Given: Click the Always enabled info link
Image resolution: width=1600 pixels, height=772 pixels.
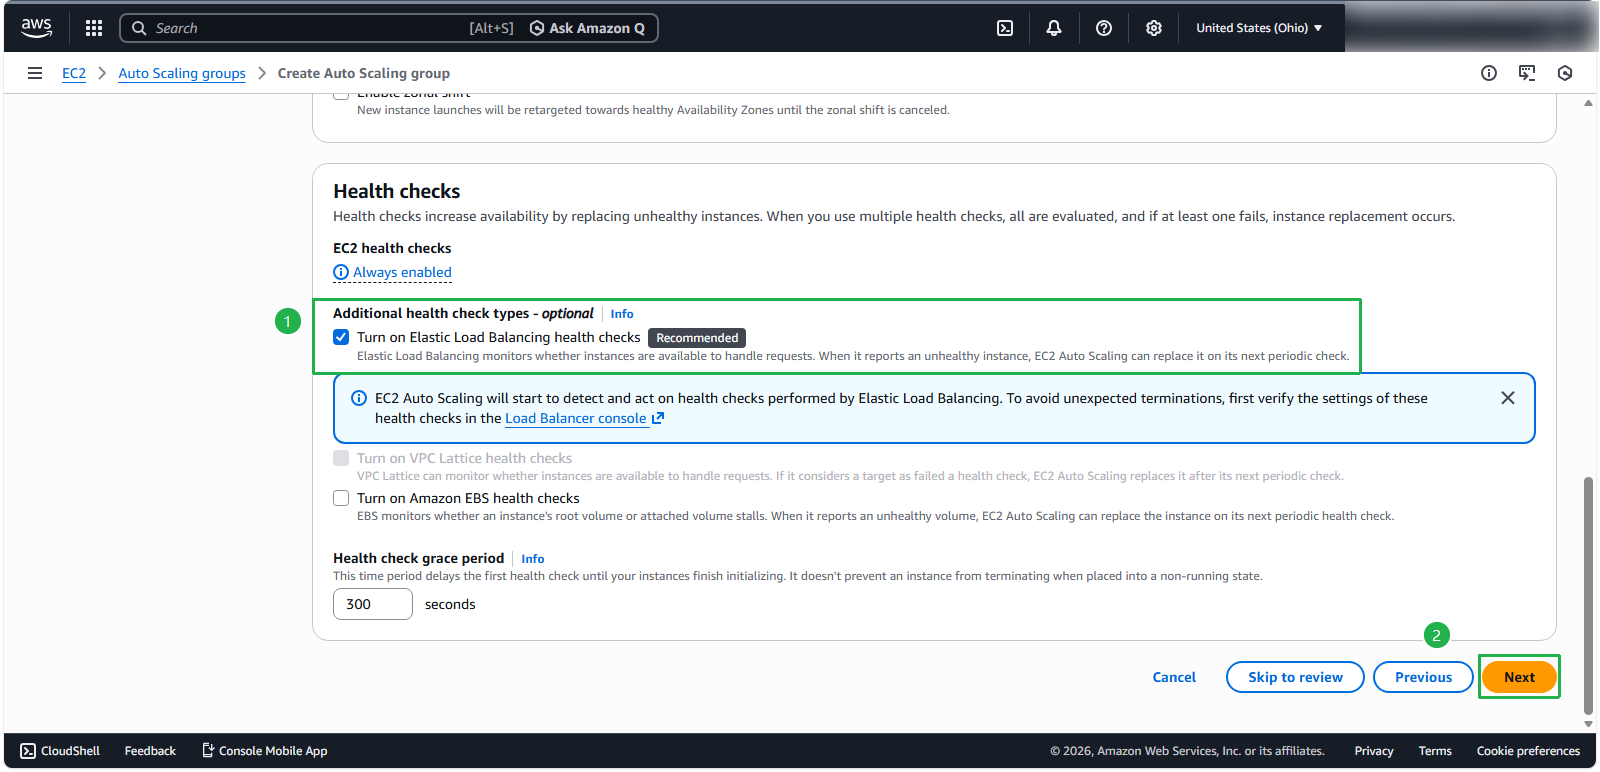Looking at the screenshot, I should pos(392,272).
